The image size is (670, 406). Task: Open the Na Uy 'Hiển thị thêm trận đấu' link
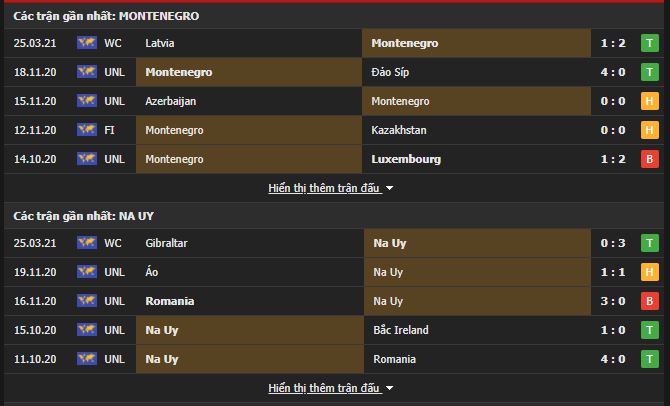(x=324, y=388)
